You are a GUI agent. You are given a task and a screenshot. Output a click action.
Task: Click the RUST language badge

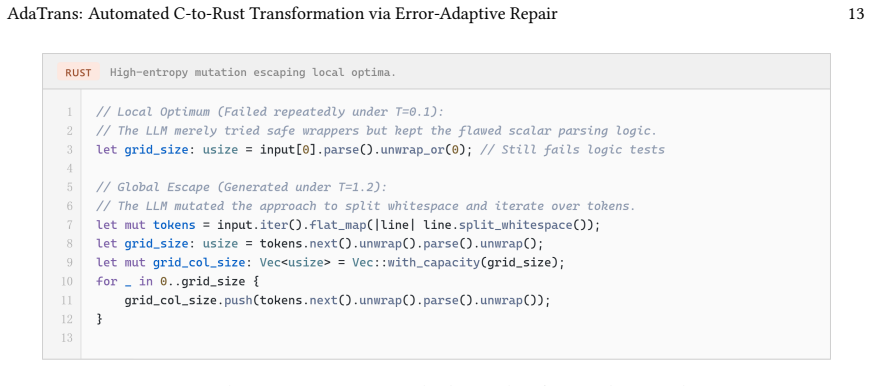(78, 73)
